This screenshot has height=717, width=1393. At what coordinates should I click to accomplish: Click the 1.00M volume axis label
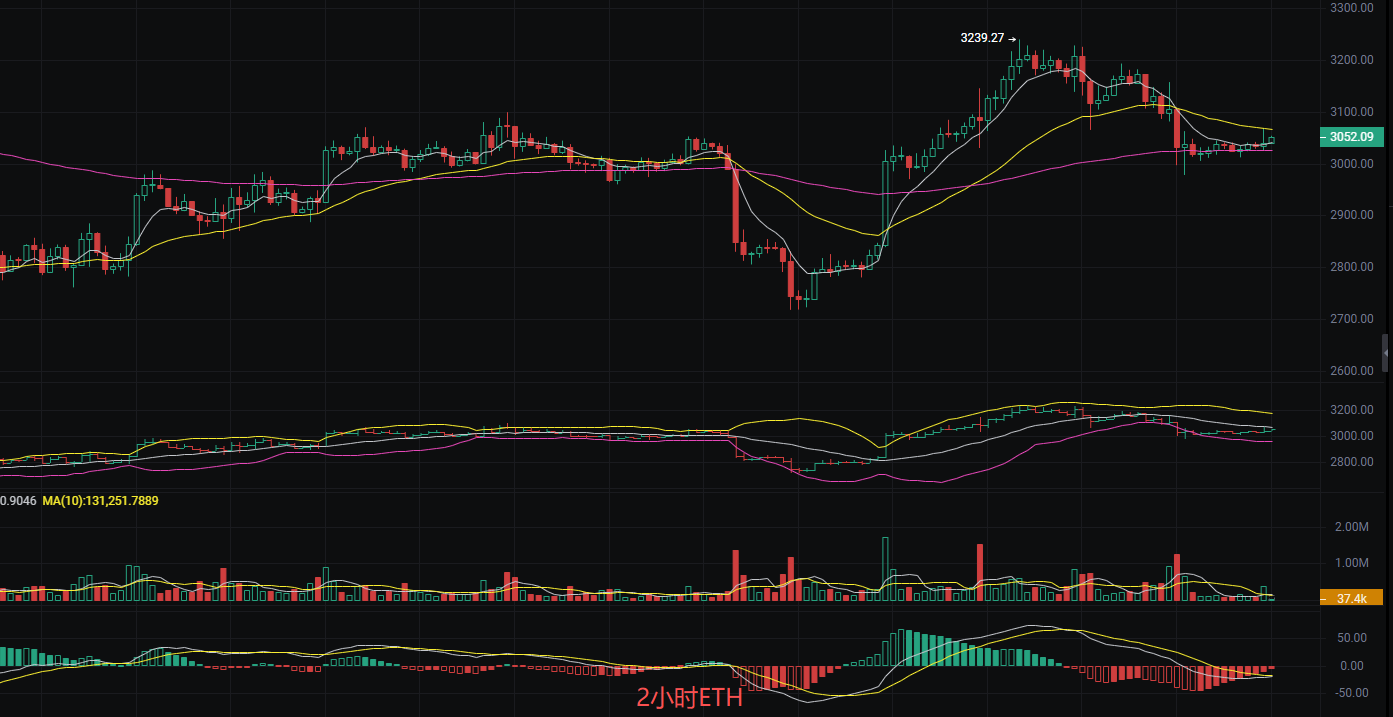1351,564
